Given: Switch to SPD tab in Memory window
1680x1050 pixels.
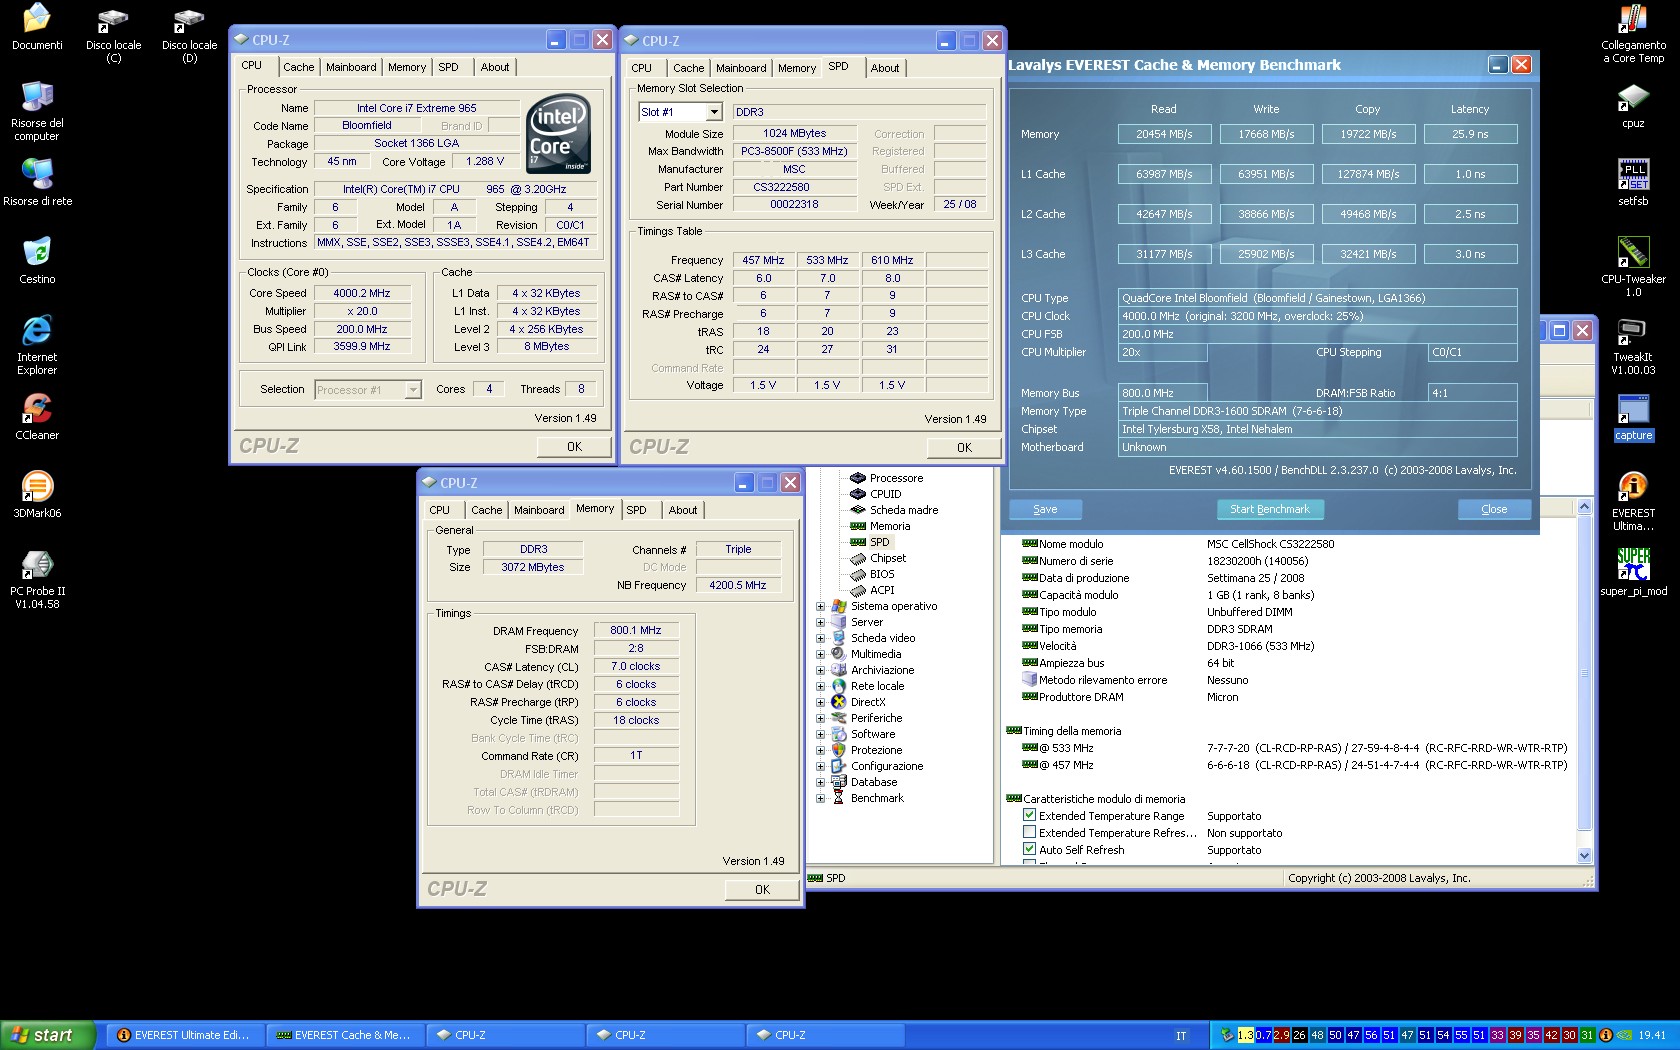Looking at the screenshot, I should [x=636, y=510].
